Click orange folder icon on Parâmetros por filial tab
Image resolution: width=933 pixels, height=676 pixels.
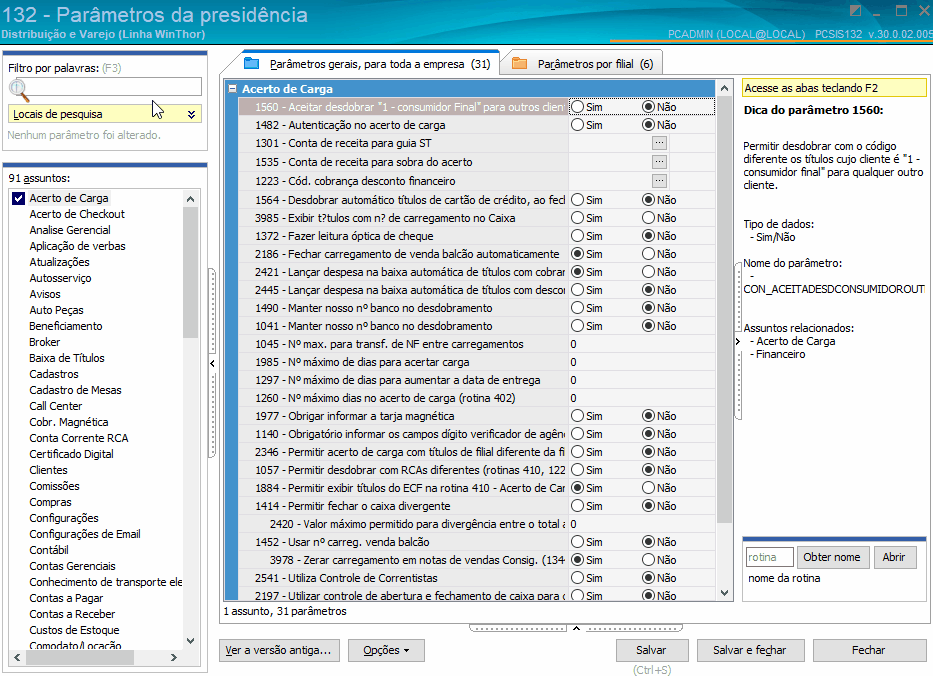point(519,63)
